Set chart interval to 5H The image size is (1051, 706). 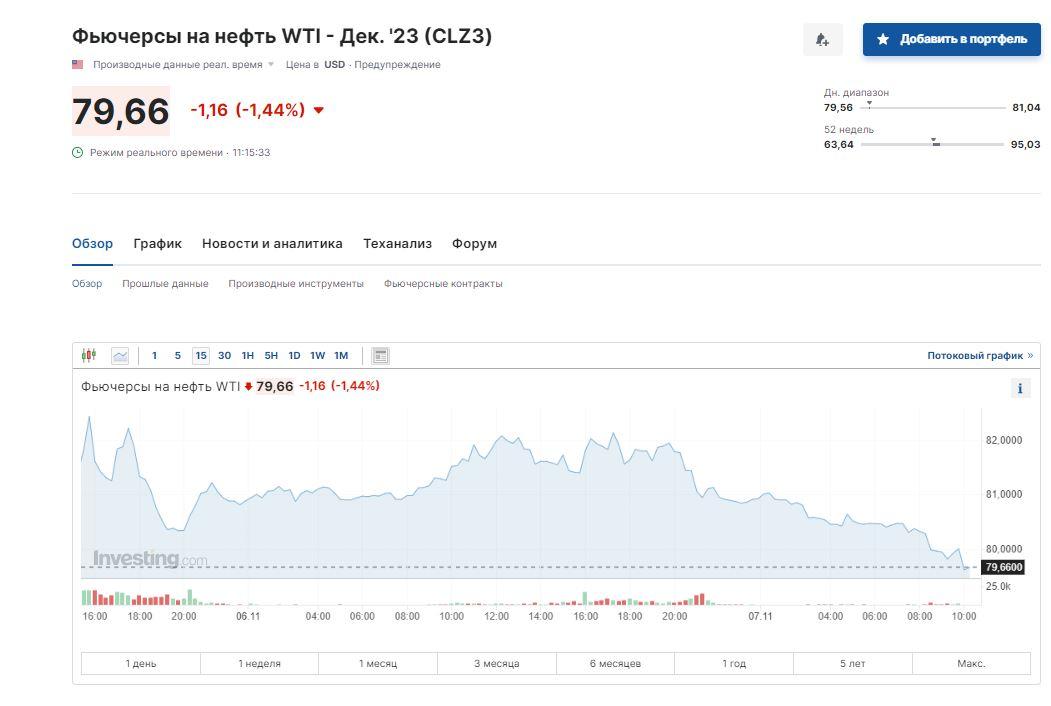(271, 355)
